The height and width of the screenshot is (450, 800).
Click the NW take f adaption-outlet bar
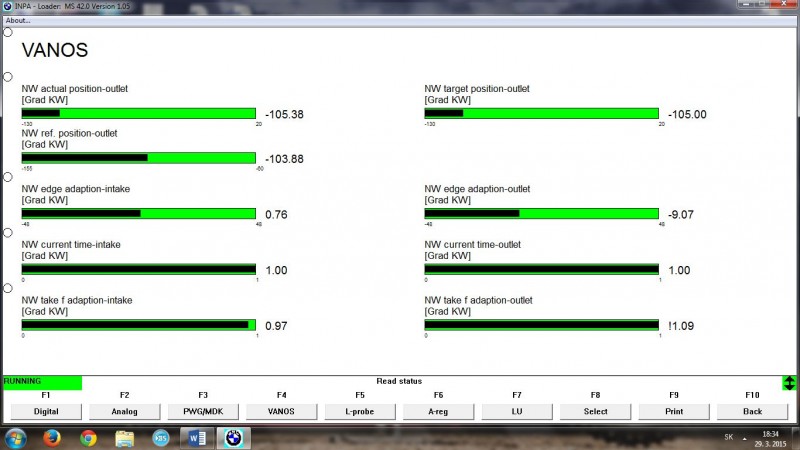coord(541,325)
